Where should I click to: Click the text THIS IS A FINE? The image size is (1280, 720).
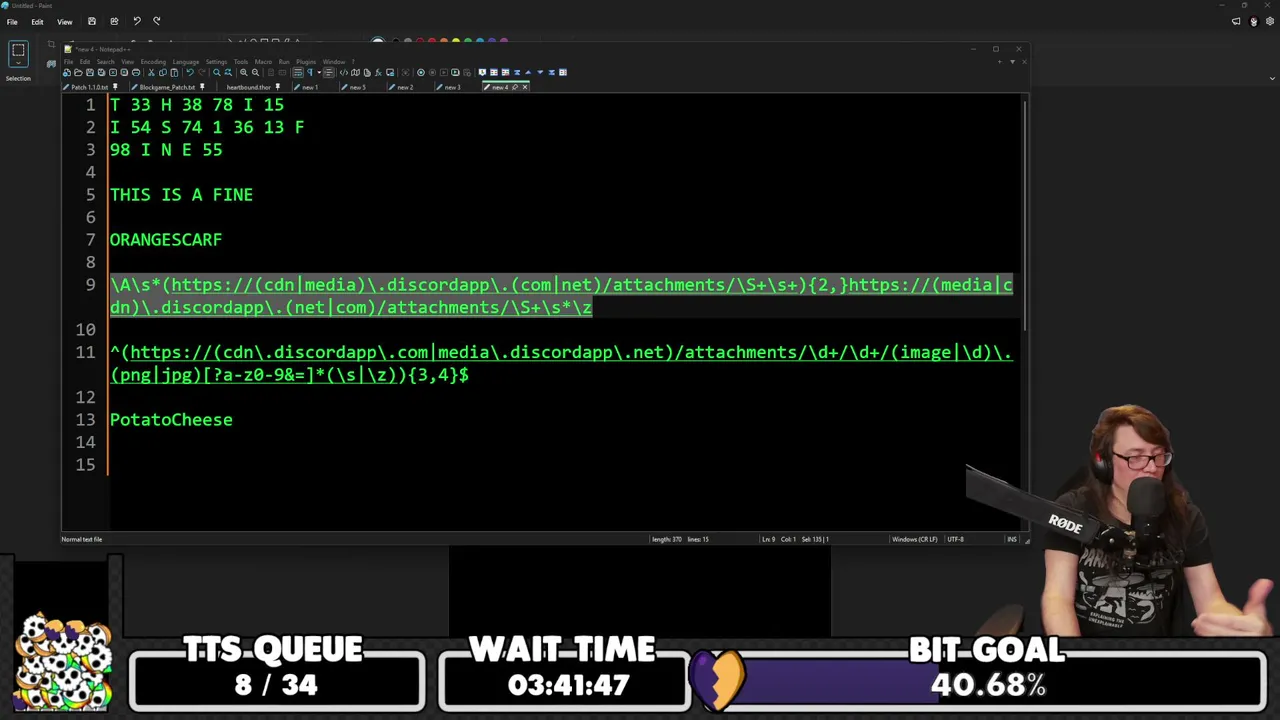pyautogui.click(x=181, y=195)
